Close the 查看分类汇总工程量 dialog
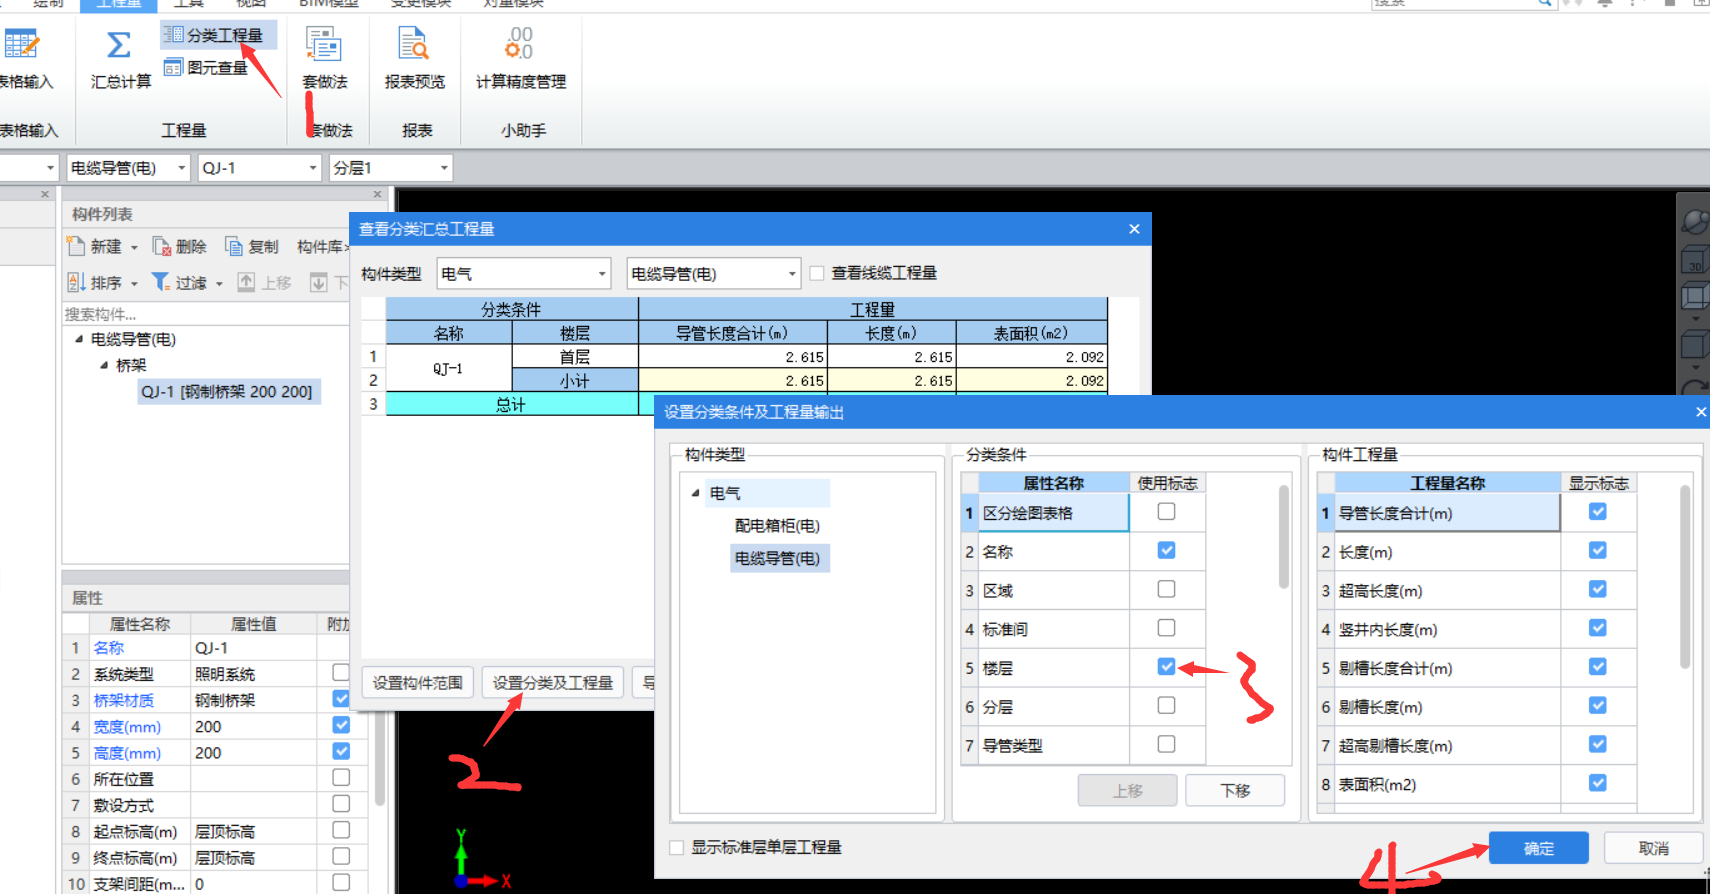This screenshot has width=1710, height=894. (x=1134, y=229)
